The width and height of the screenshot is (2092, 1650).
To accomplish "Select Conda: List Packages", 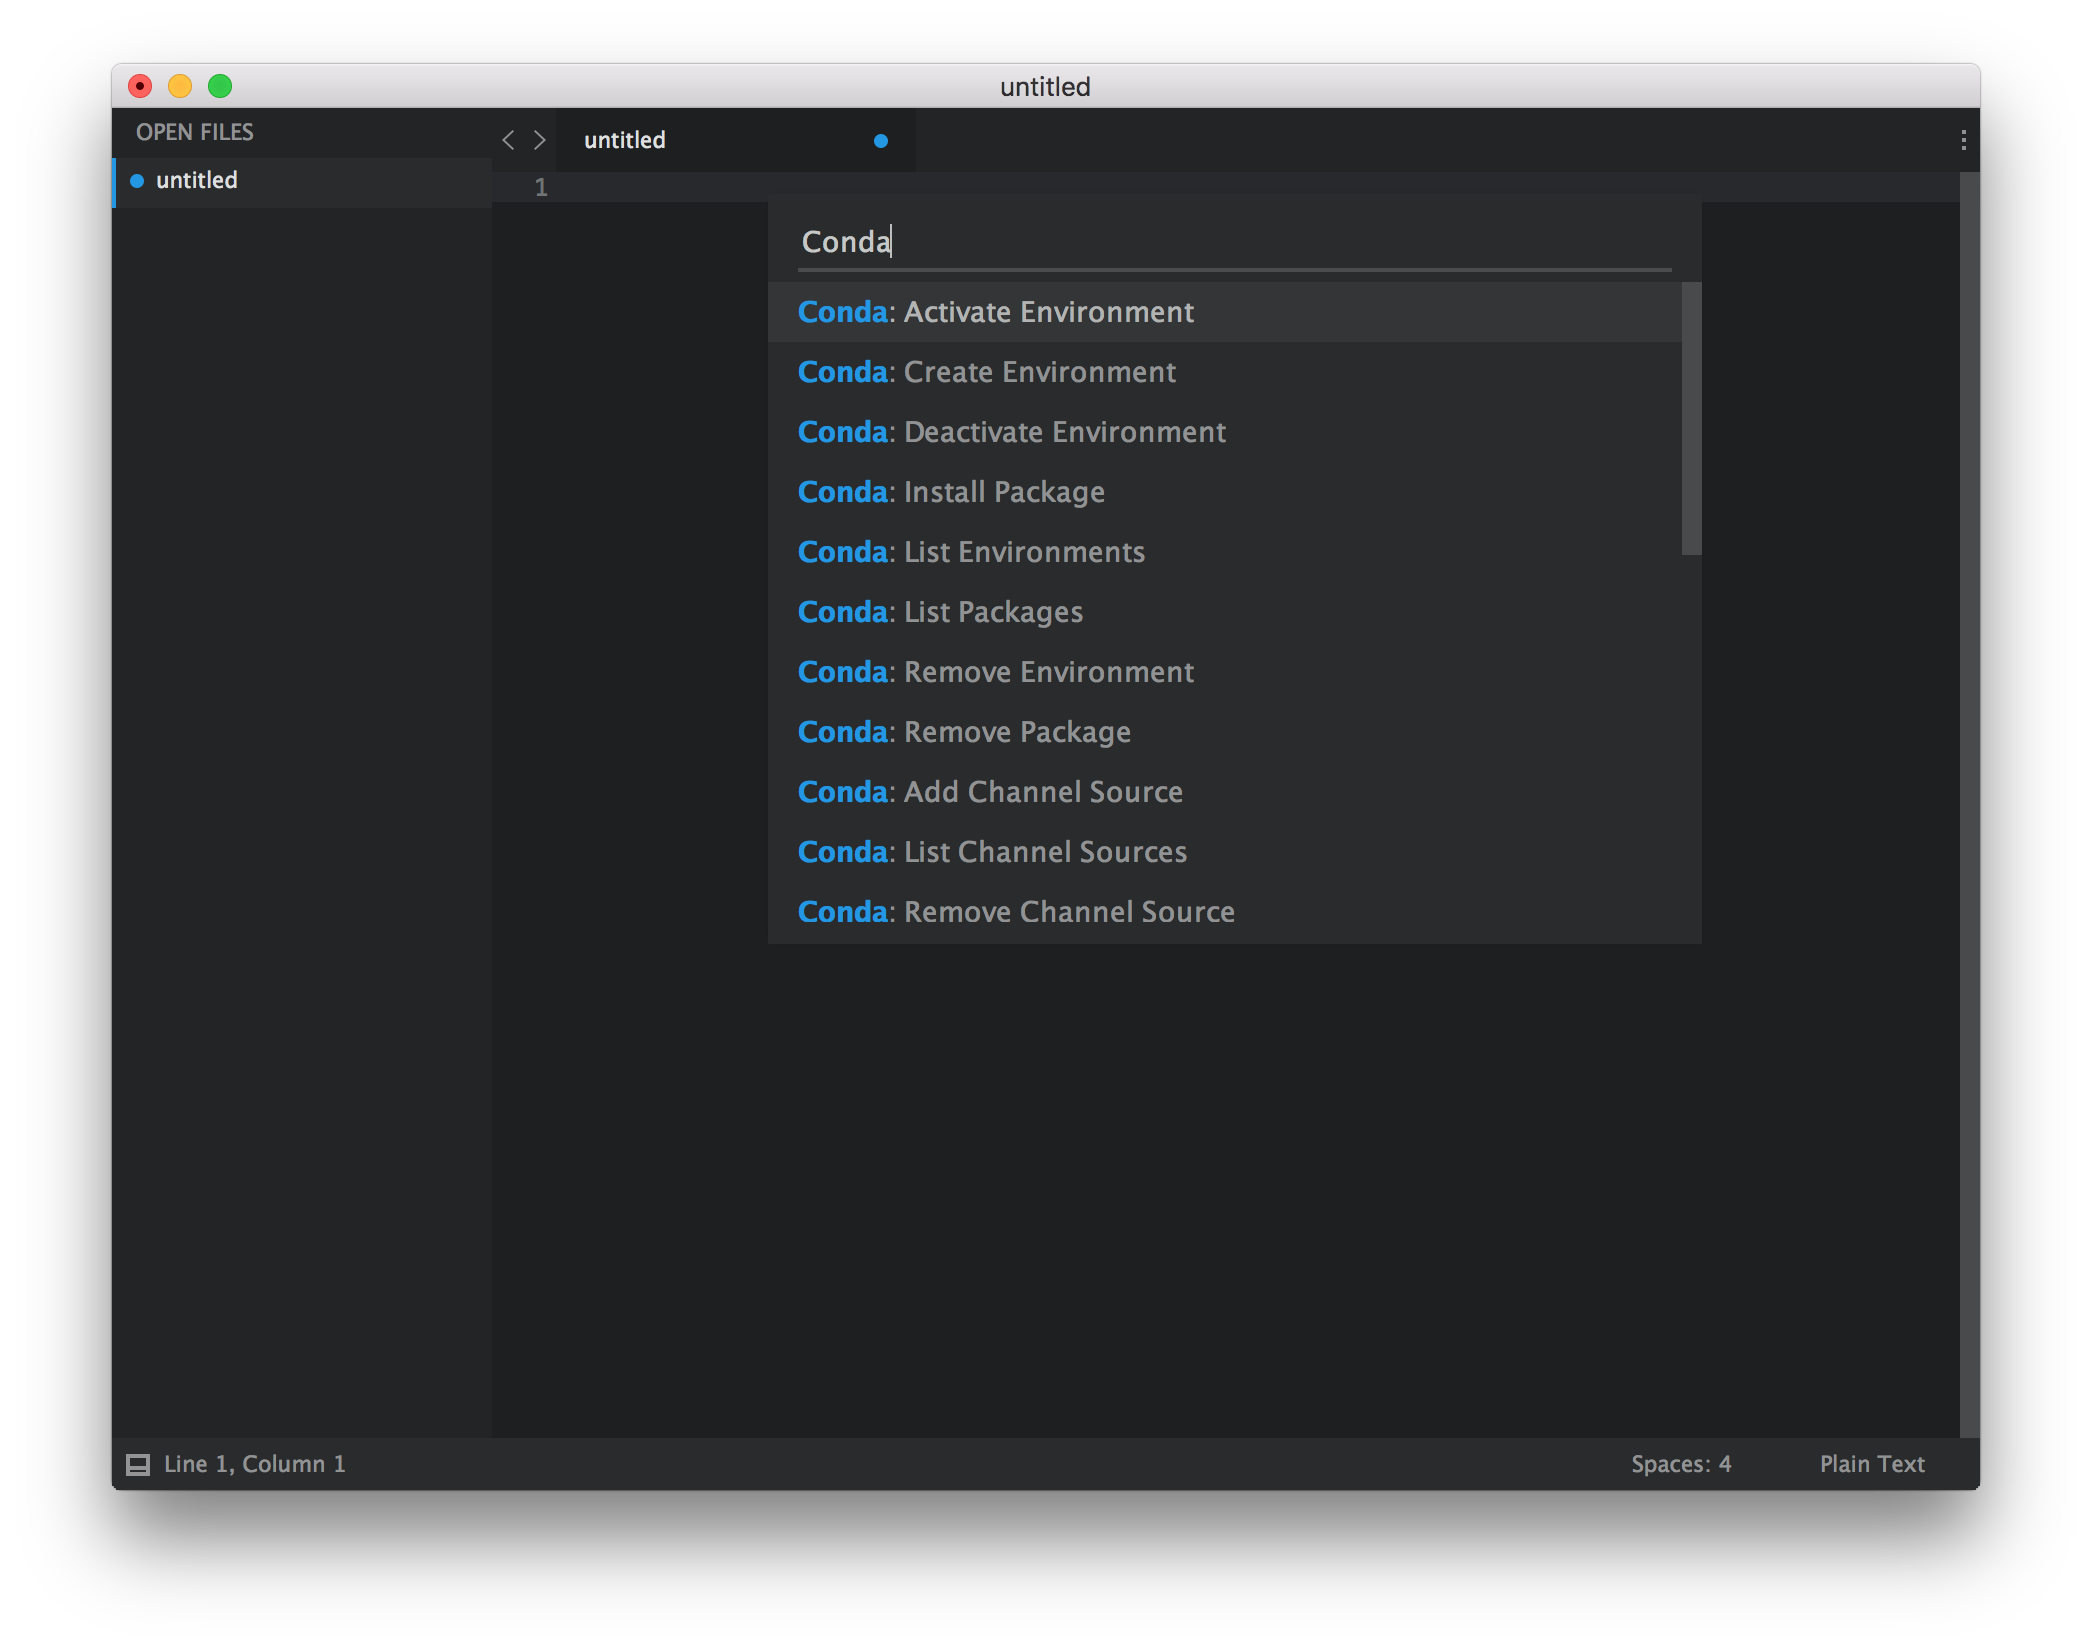I will [940, 611].
